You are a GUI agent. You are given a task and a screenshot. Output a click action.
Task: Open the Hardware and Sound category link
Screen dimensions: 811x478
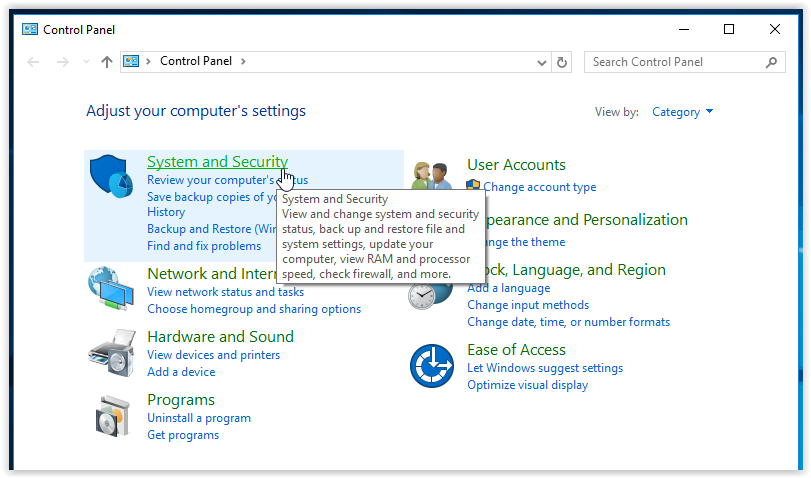pos(220,337)
